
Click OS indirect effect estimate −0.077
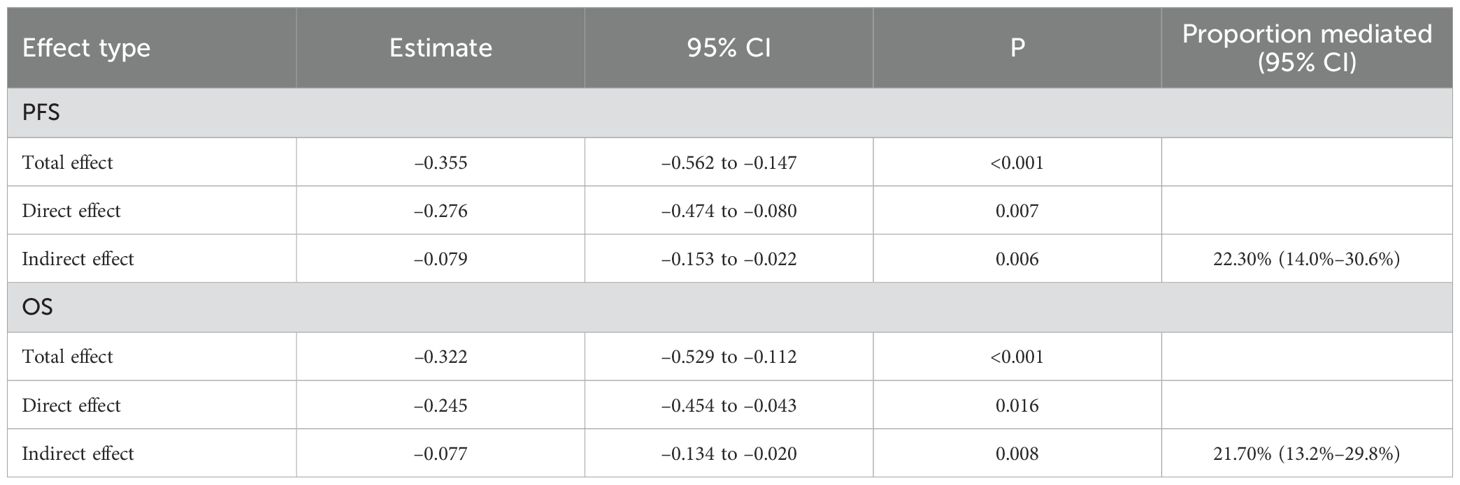click(x=440, y=453)
